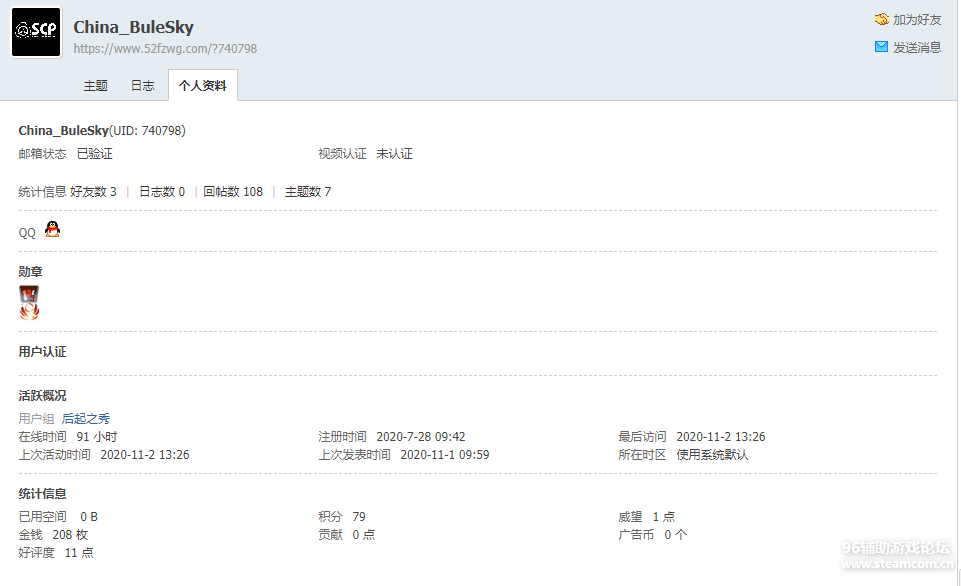The image size is (961, 586).
Task: Open the 主题 tab
Action: tap(95, 86)
